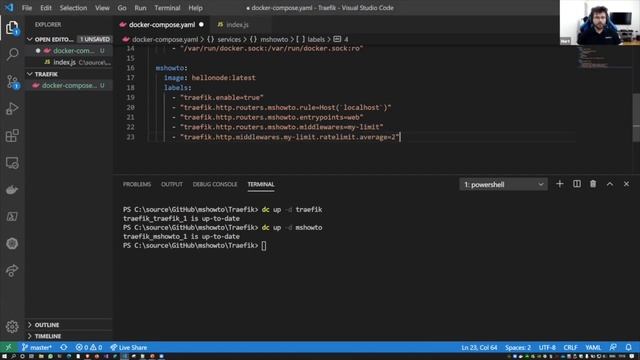Click master branch in status bar

[37, 347]
